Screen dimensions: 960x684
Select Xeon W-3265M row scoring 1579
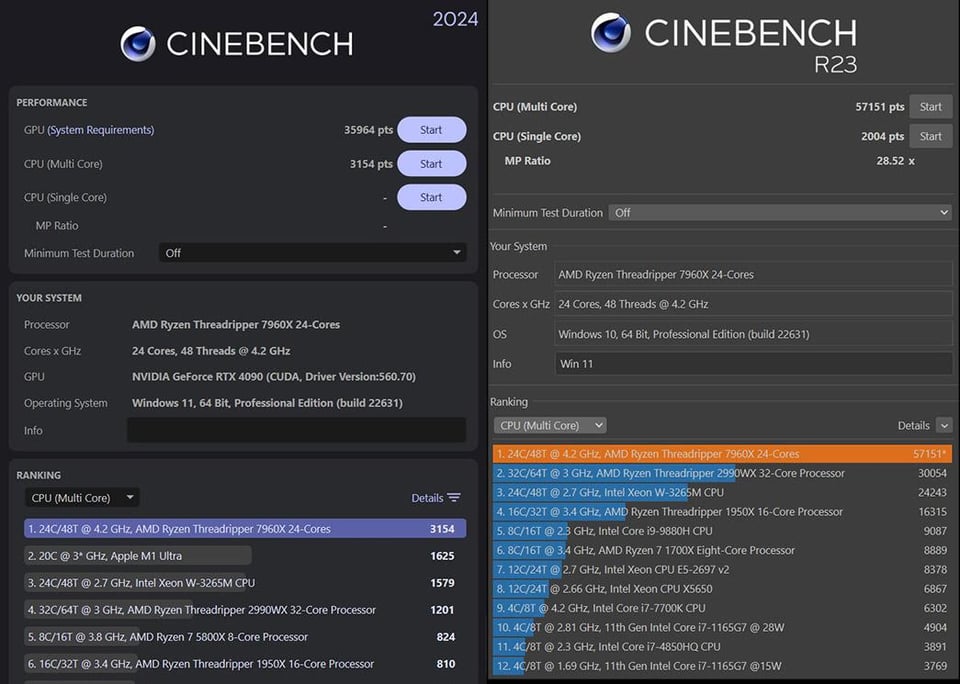click(x=245, y=582)
